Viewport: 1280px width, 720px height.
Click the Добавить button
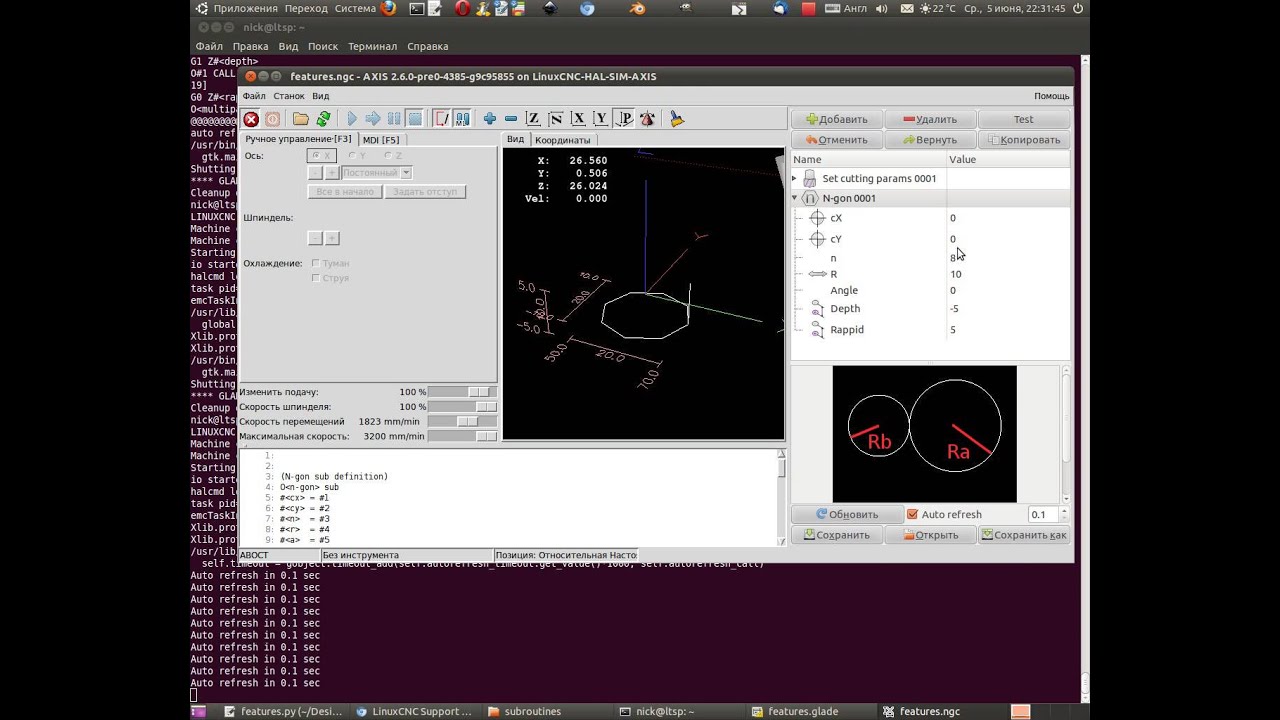tap(837, 119)
